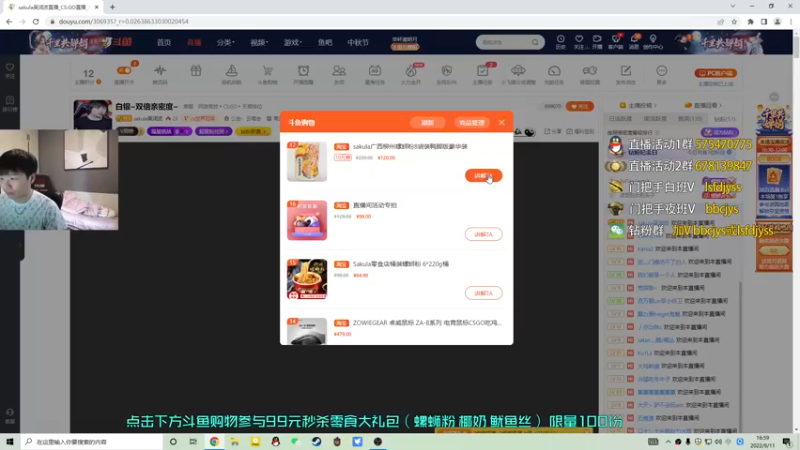Open Chrome from the Windows taskbar
This screenshot has width=800, height=450.
pyautogui.click(x=214, y=441)
